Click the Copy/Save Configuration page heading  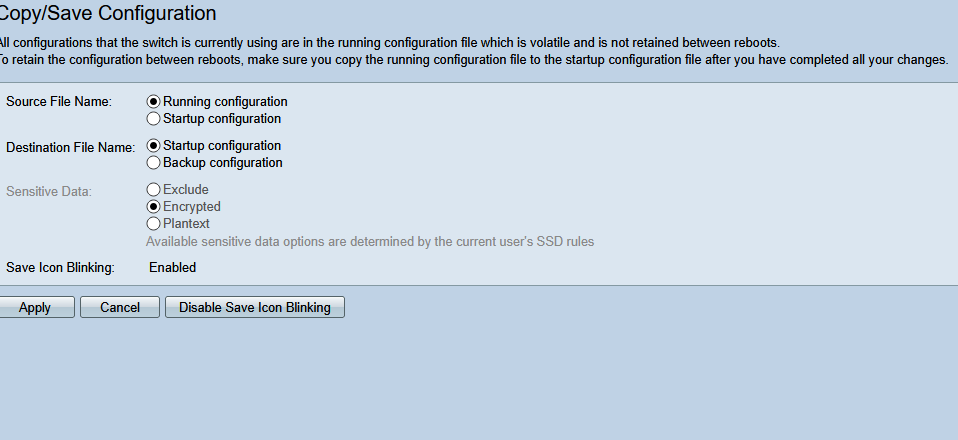click(108, 14)
